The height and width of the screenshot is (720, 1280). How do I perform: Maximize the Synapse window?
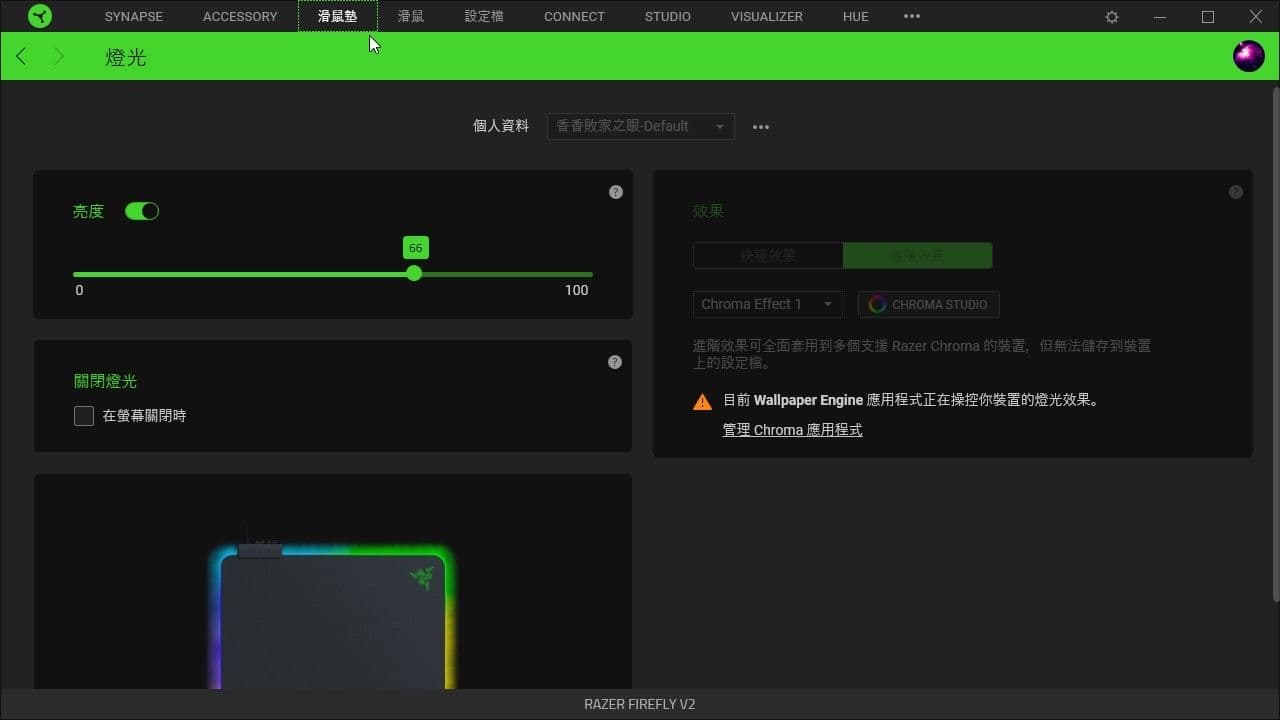[x=1208, y=17]
